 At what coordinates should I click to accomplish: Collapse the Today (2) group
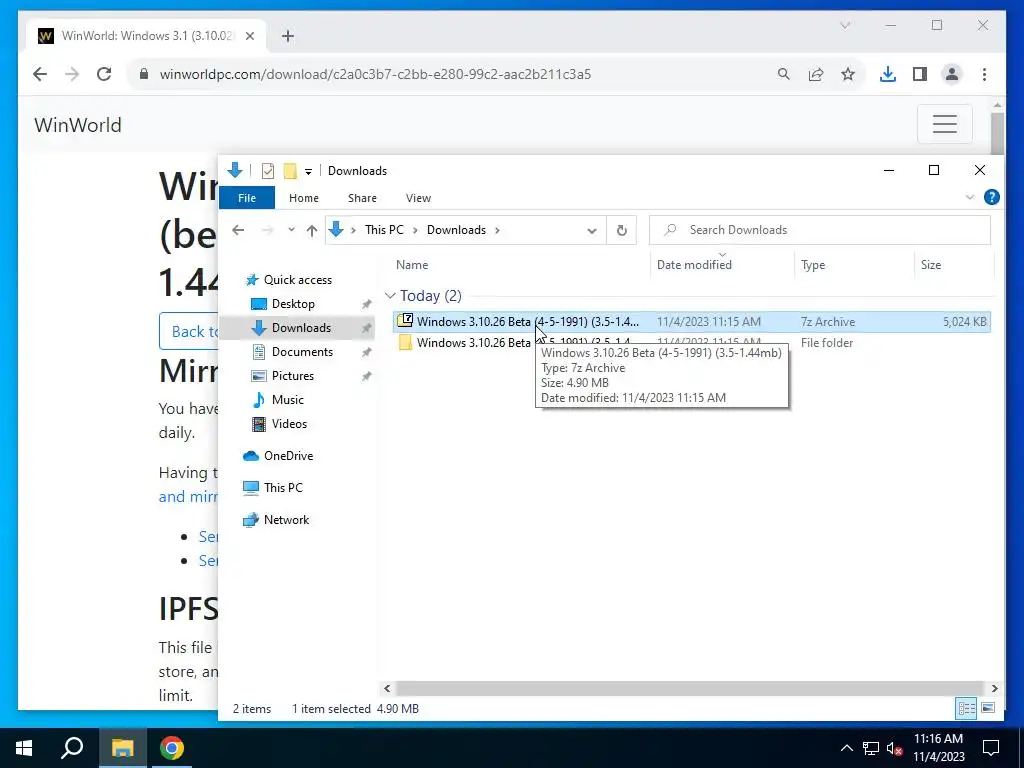(390, 296)
